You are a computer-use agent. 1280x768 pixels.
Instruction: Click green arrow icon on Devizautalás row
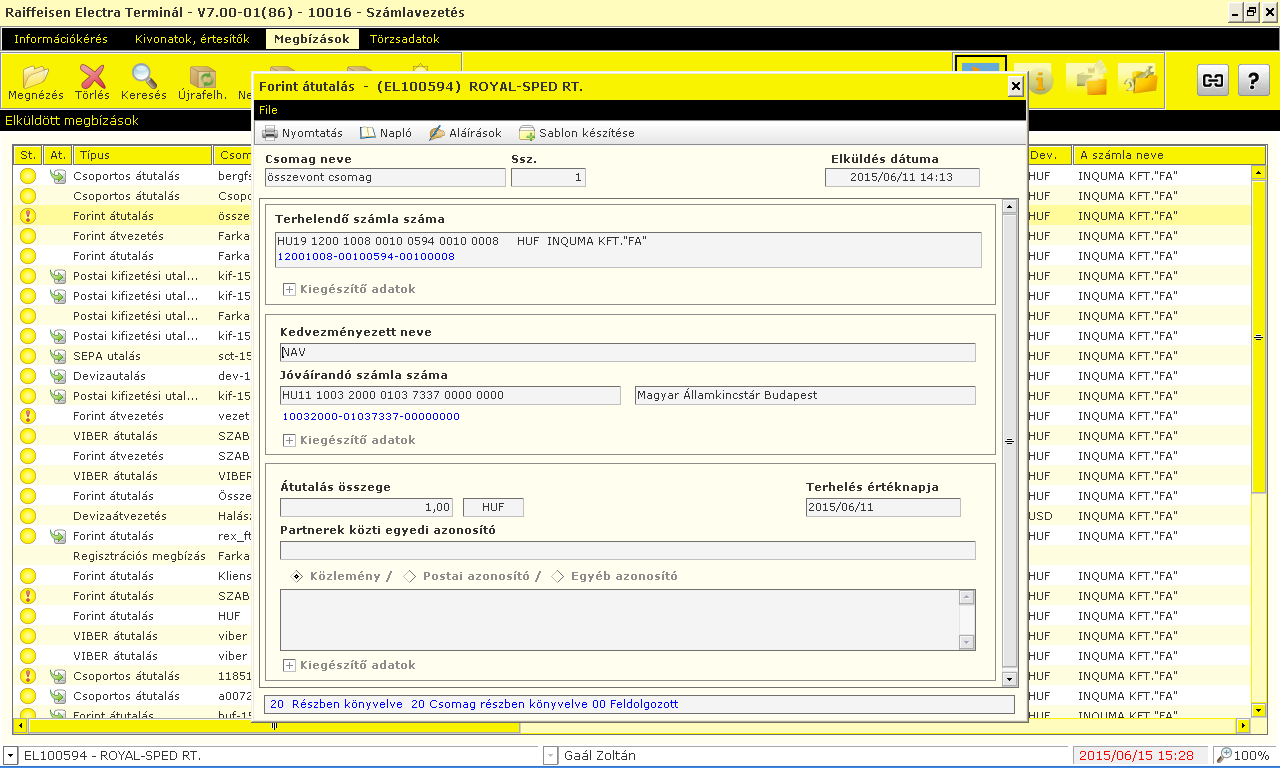[58, 376]
